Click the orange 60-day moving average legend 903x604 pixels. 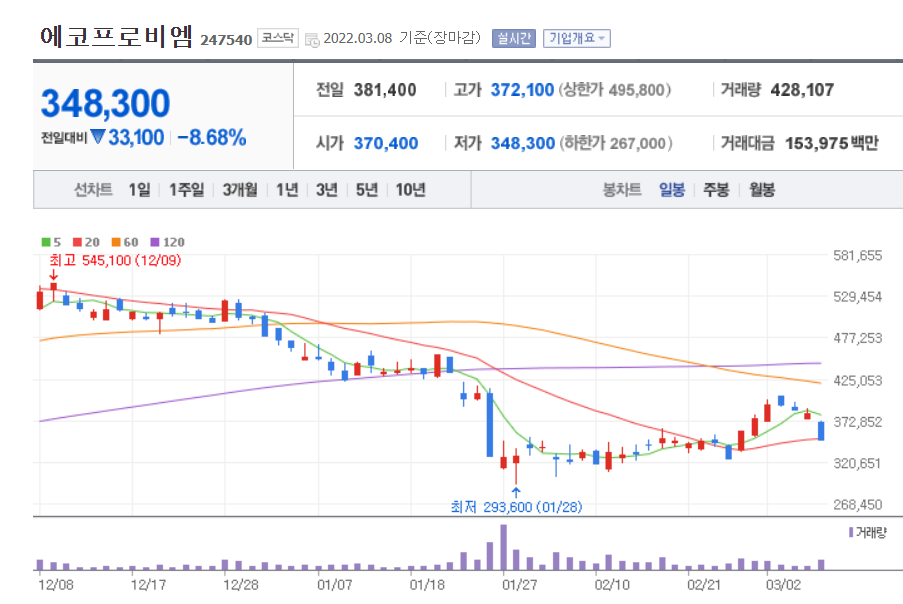(x=125, y=242)
